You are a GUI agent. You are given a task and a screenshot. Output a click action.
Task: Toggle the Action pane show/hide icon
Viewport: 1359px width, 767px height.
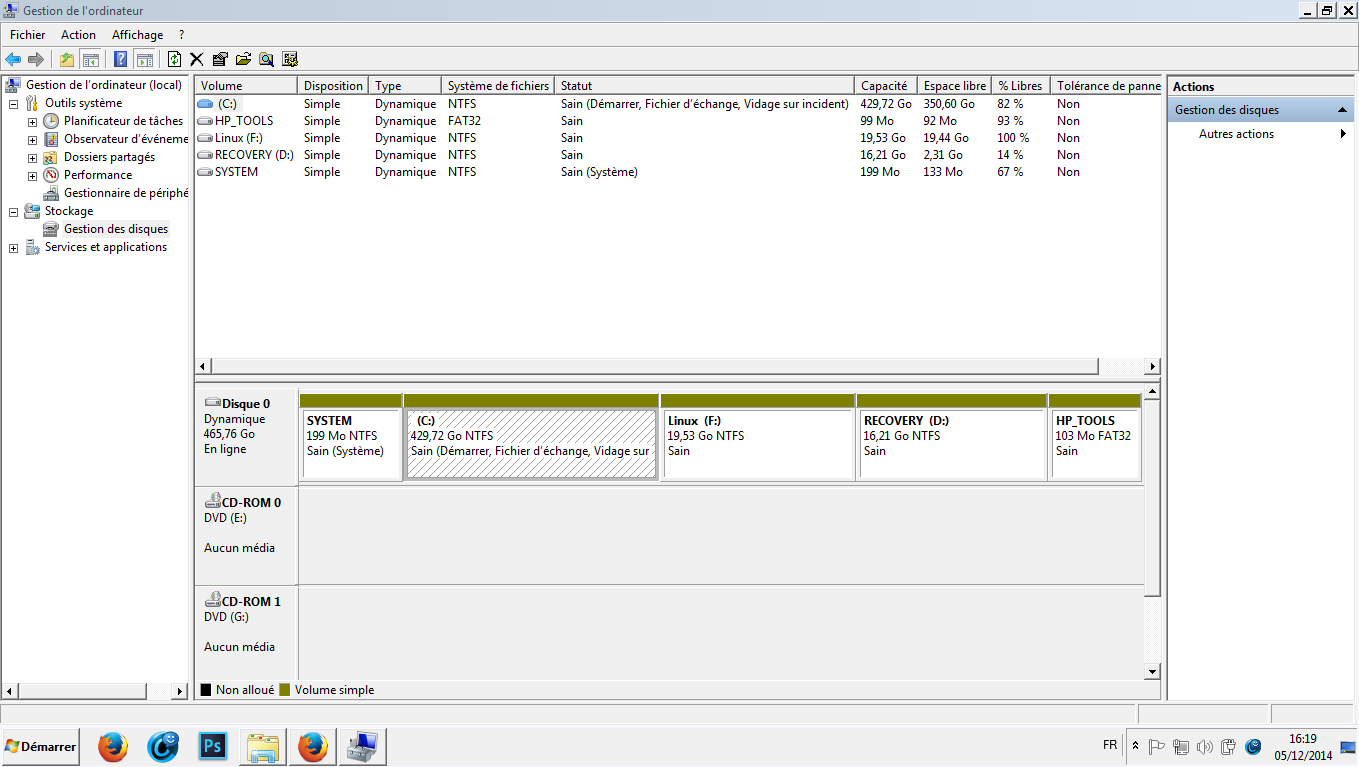pyautogui.click(x=144, y=59)
